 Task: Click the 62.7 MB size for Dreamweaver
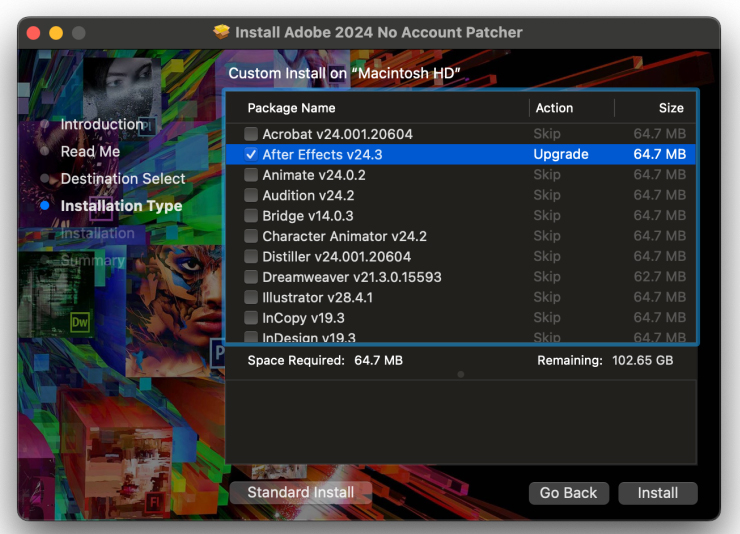(659, 276)
